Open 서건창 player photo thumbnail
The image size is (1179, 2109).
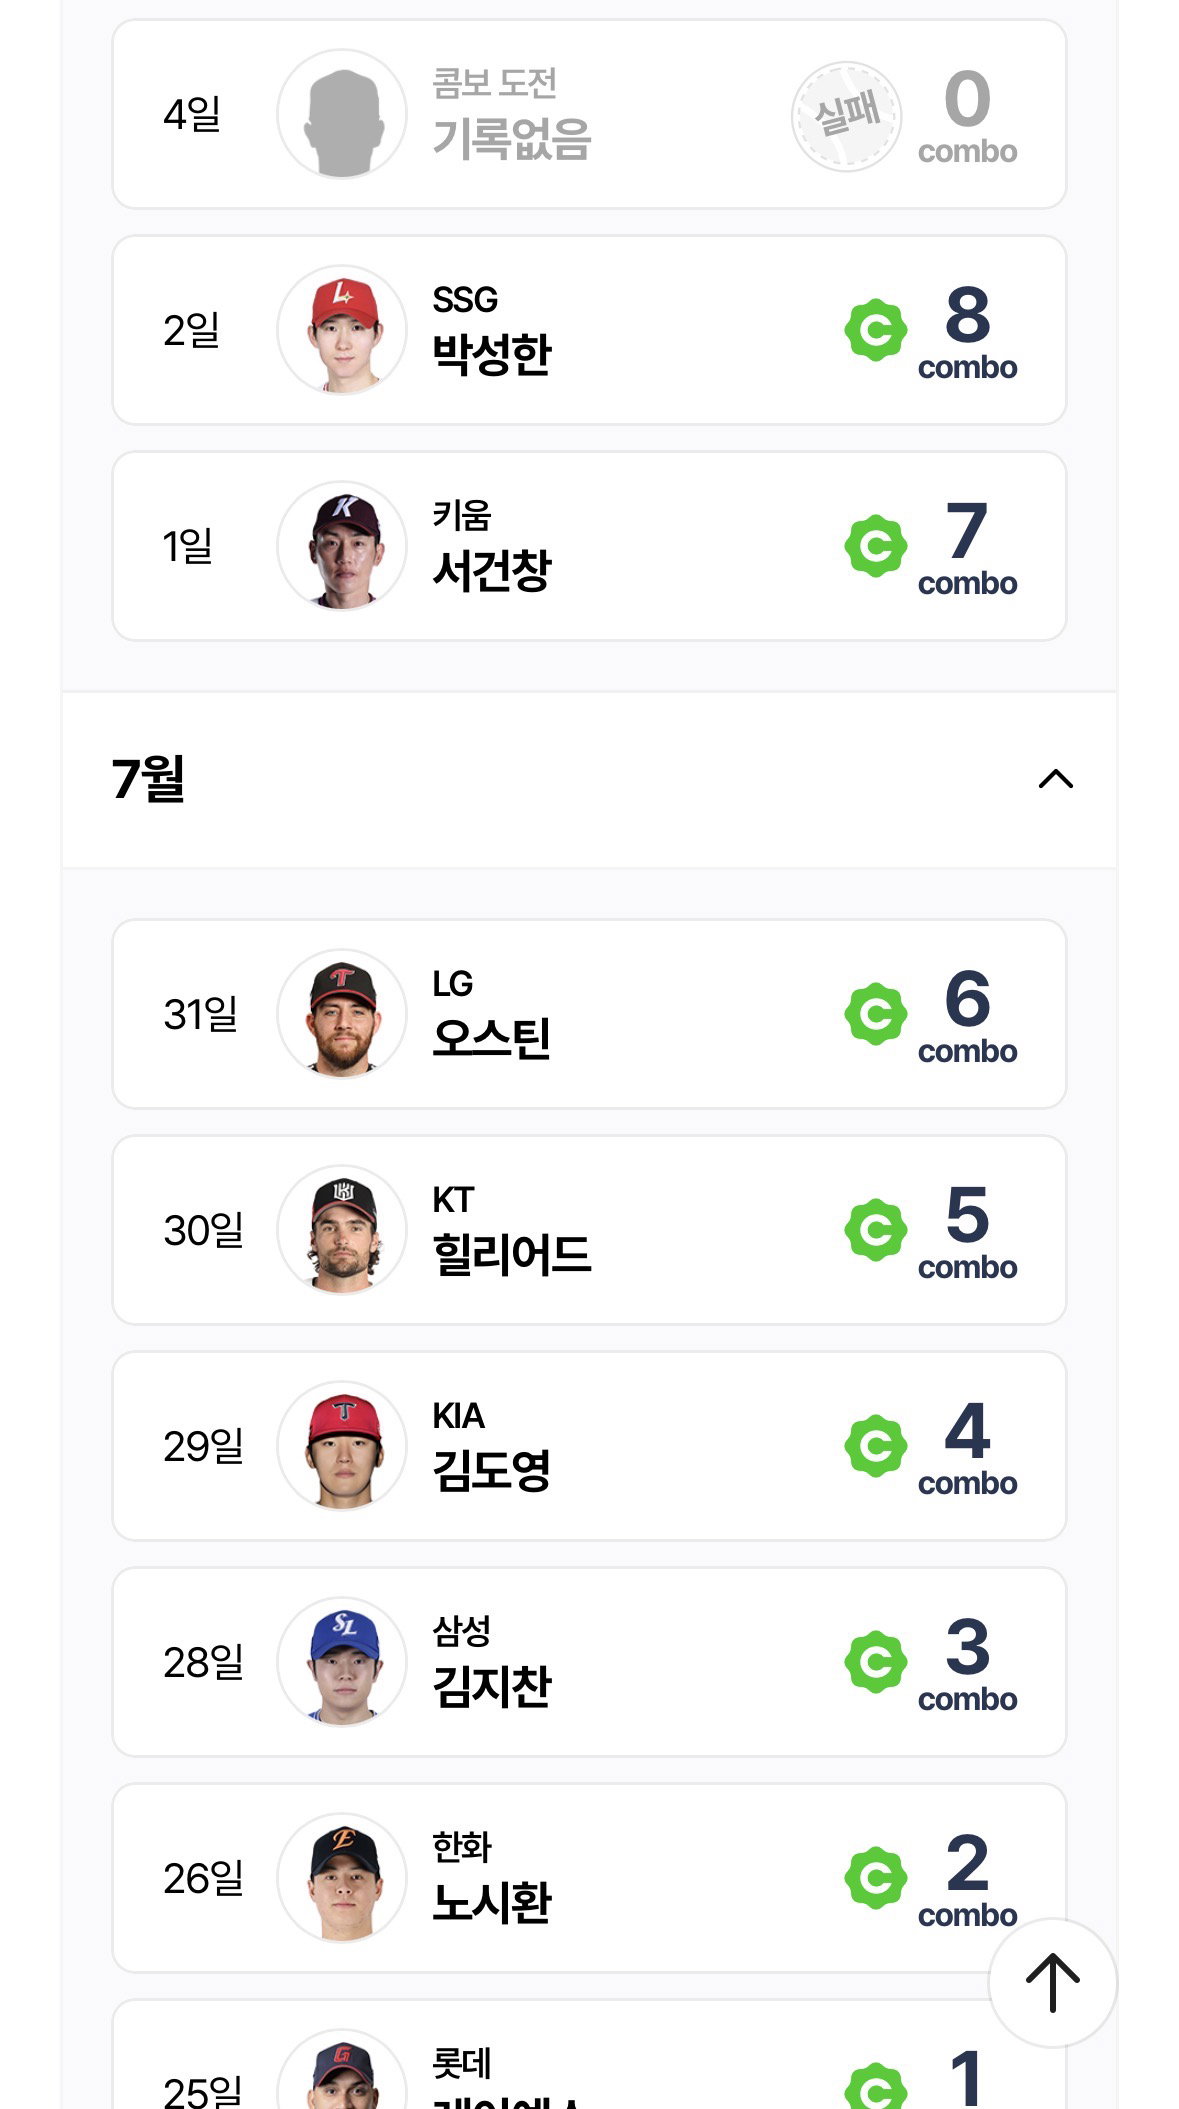(x=342, y=546)
